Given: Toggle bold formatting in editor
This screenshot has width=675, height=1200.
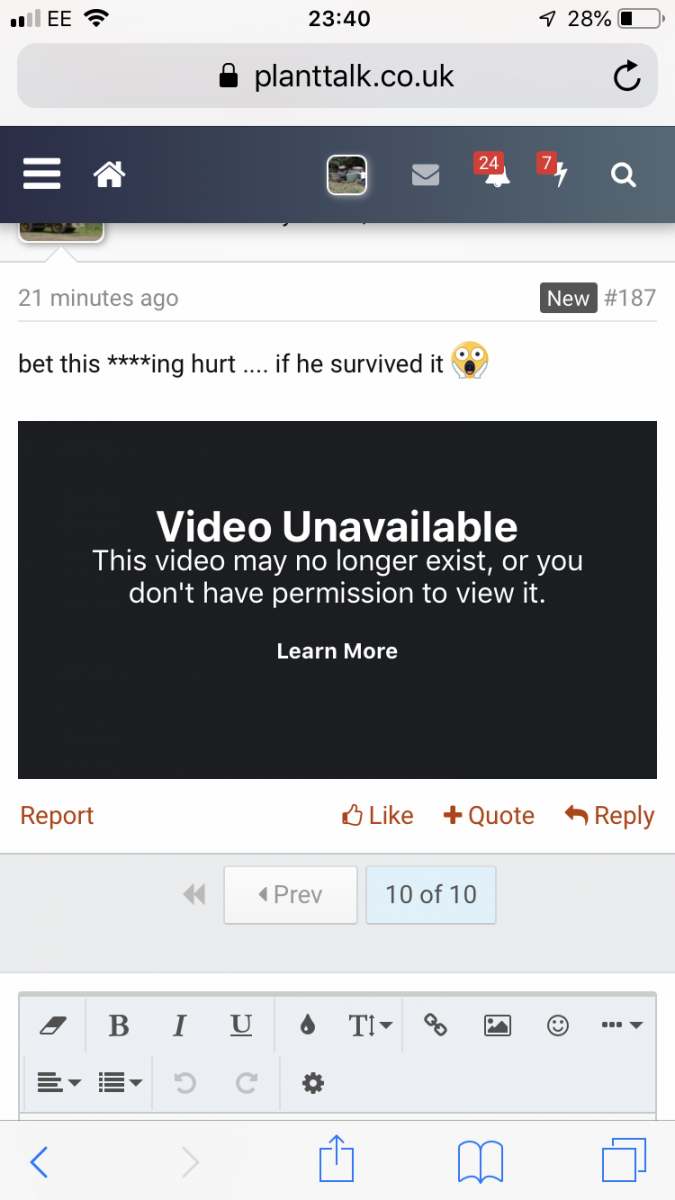Looking at the screenshot, I should click(x=118, y=1025).
